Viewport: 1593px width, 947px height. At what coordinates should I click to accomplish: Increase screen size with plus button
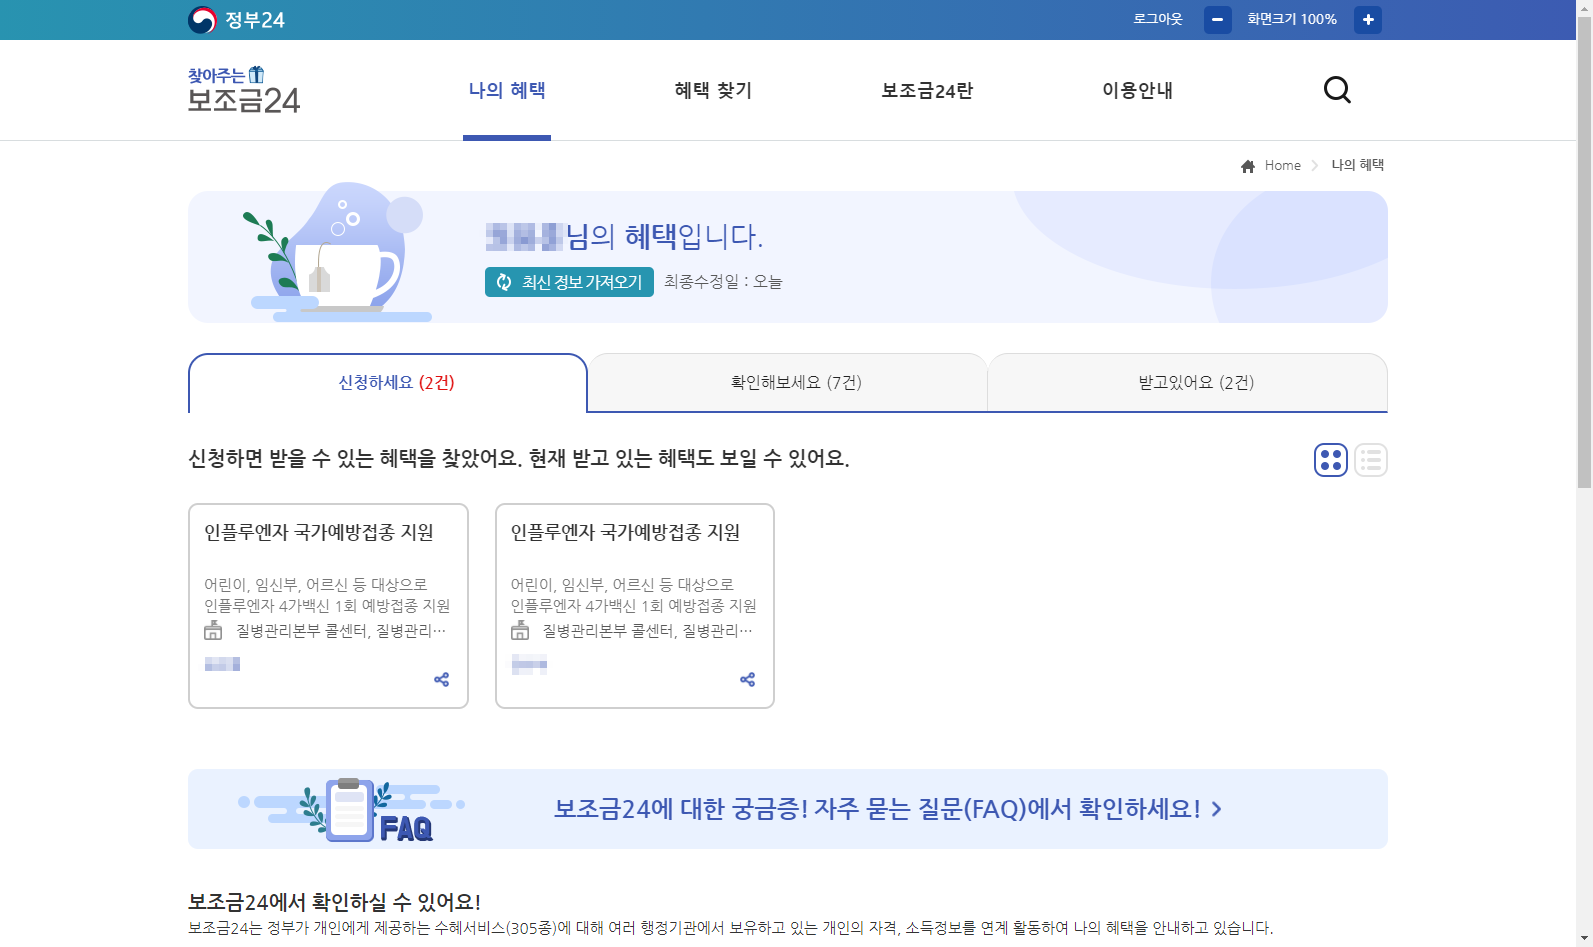click(x=1368, y=20)
